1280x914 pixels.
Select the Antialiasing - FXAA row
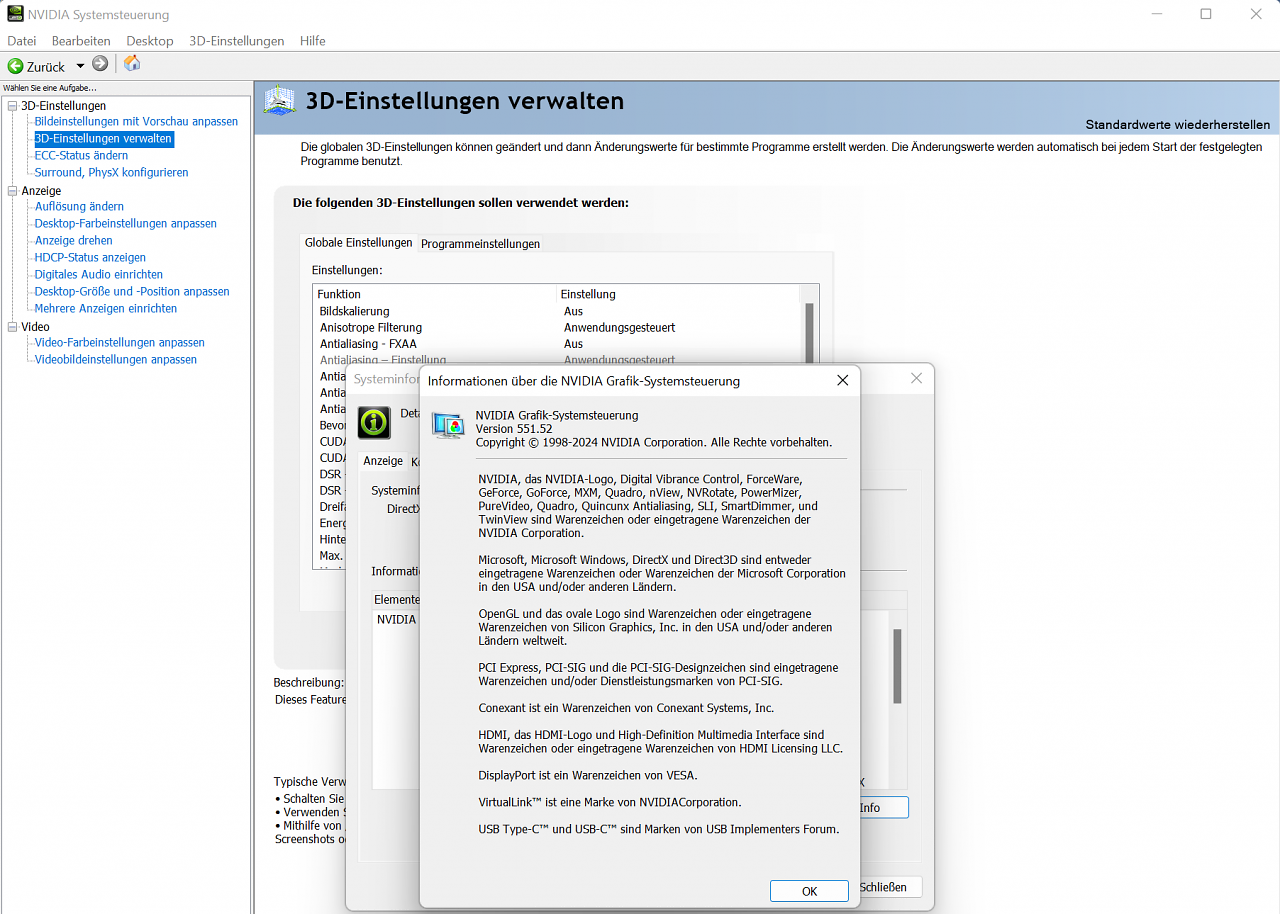[x=557, y=344]
